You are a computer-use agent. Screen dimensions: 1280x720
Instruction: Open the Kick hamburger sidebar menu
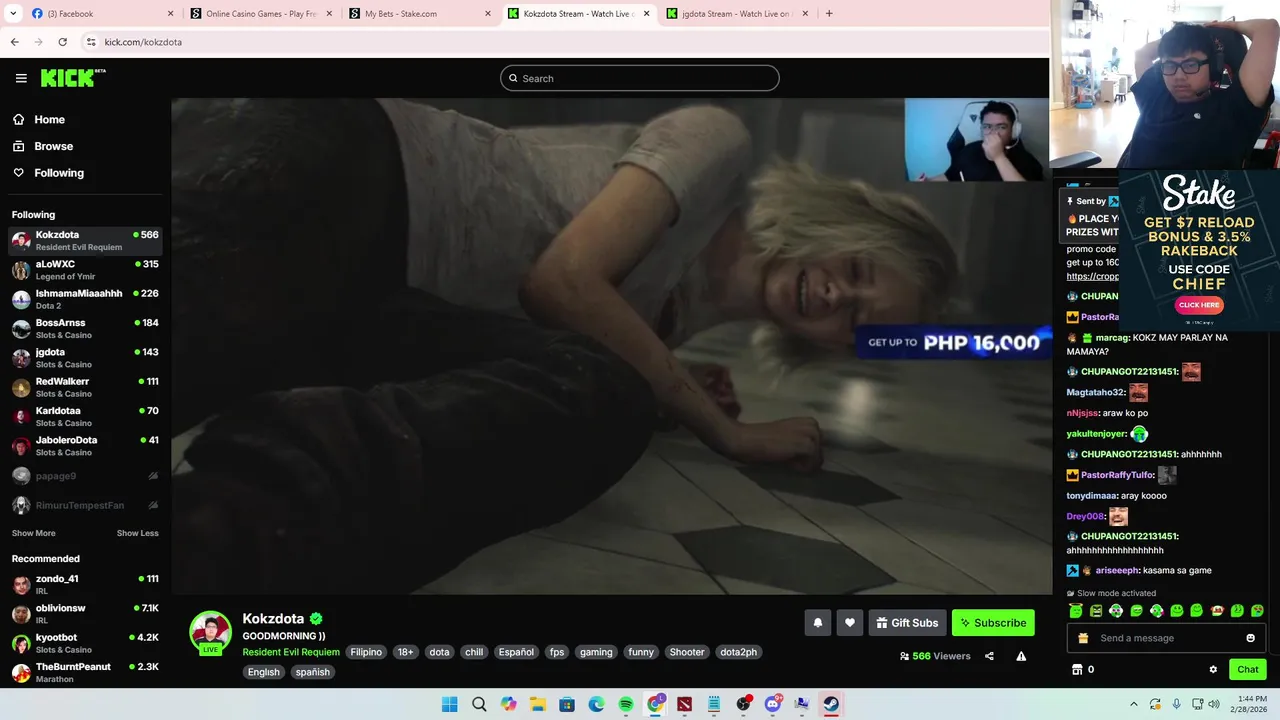click(21, 78)
